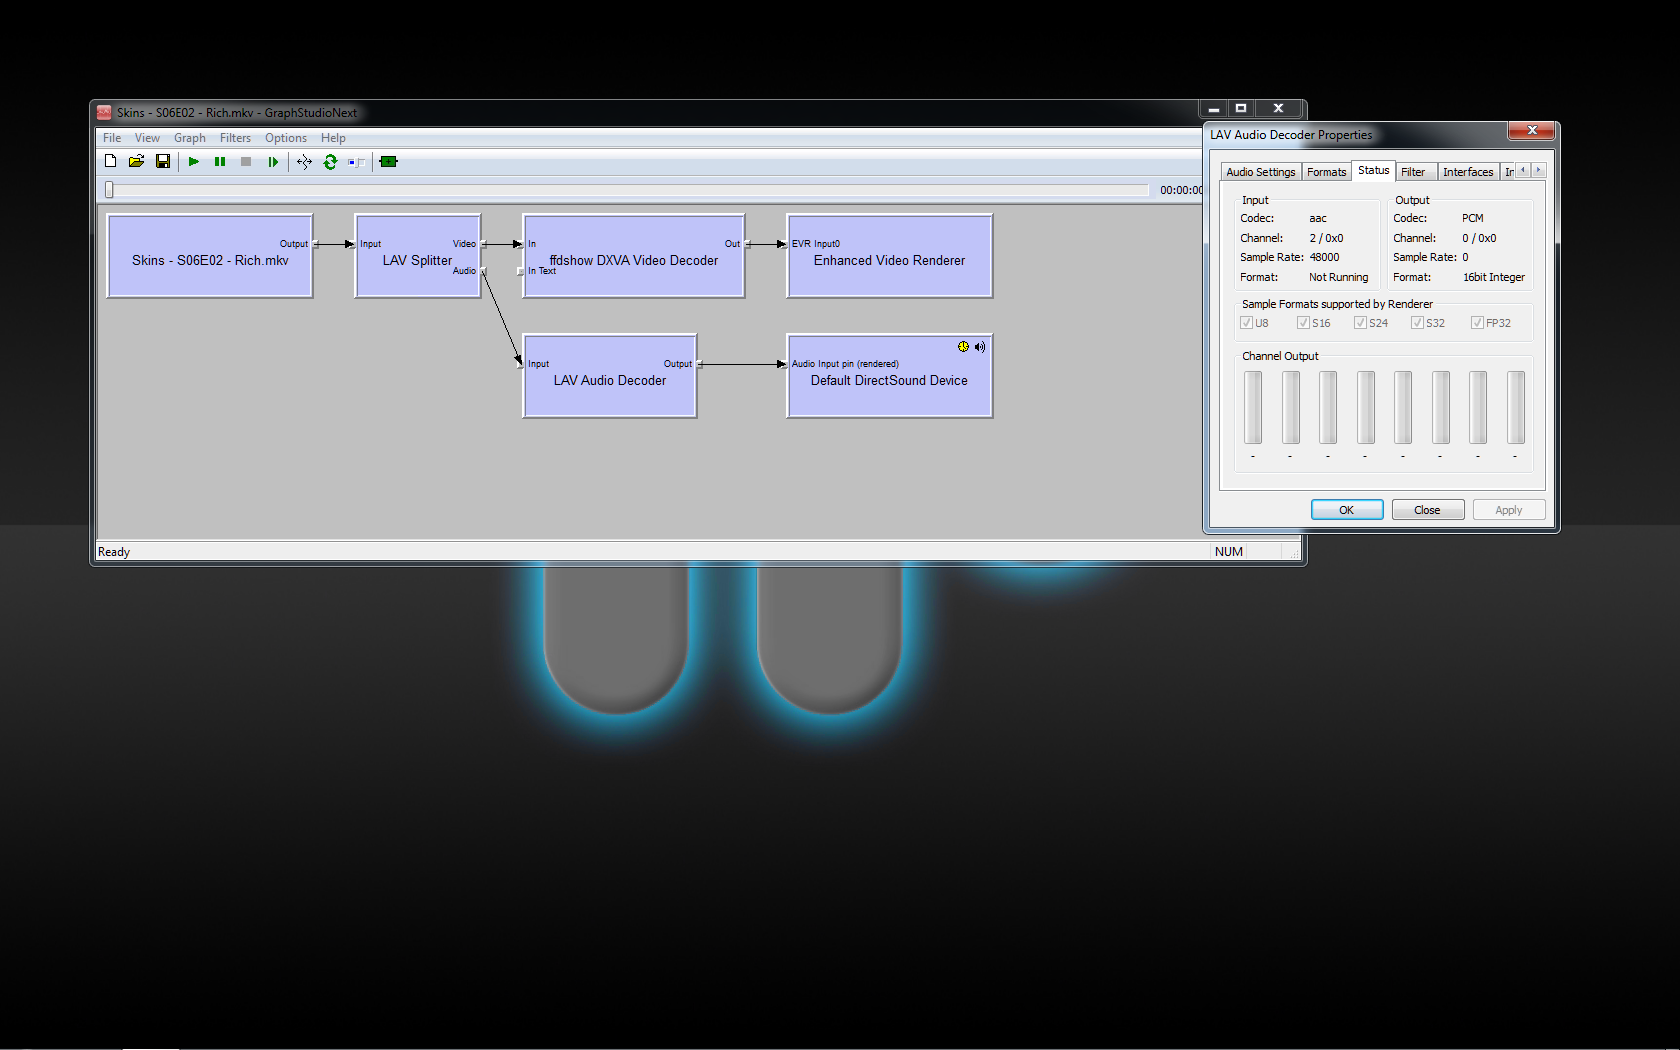This screenshot has height=1050, width=1680.
Task: Pause the graph playback
Action: 220,161
